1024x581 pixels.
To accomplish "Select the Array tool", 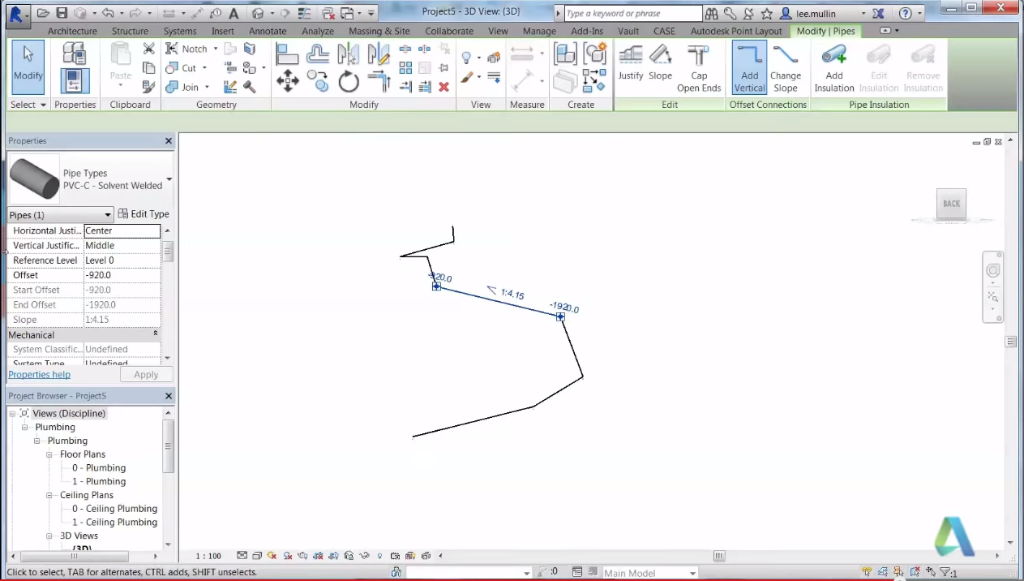I will point(406,68).
